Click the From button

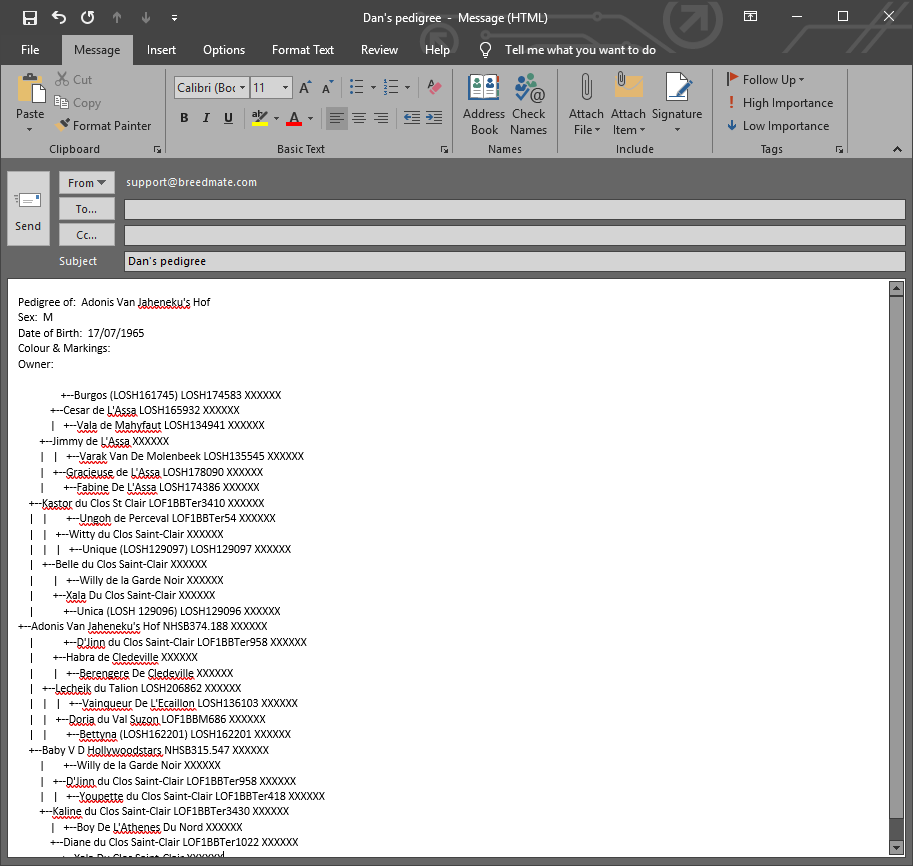tap(87, 183)
